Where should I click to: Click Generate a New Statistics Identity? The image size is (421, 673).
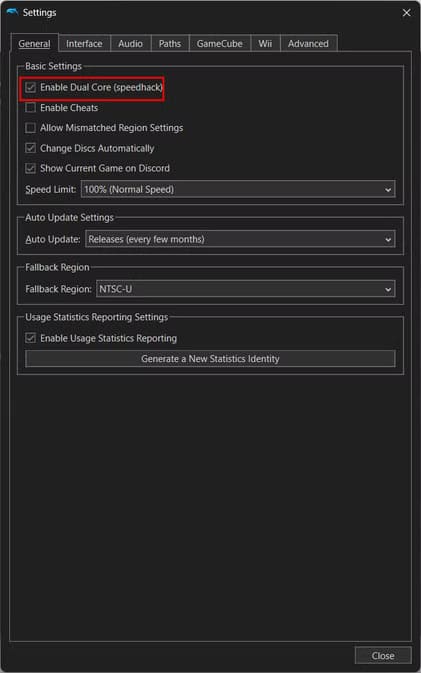pos(210,358)
